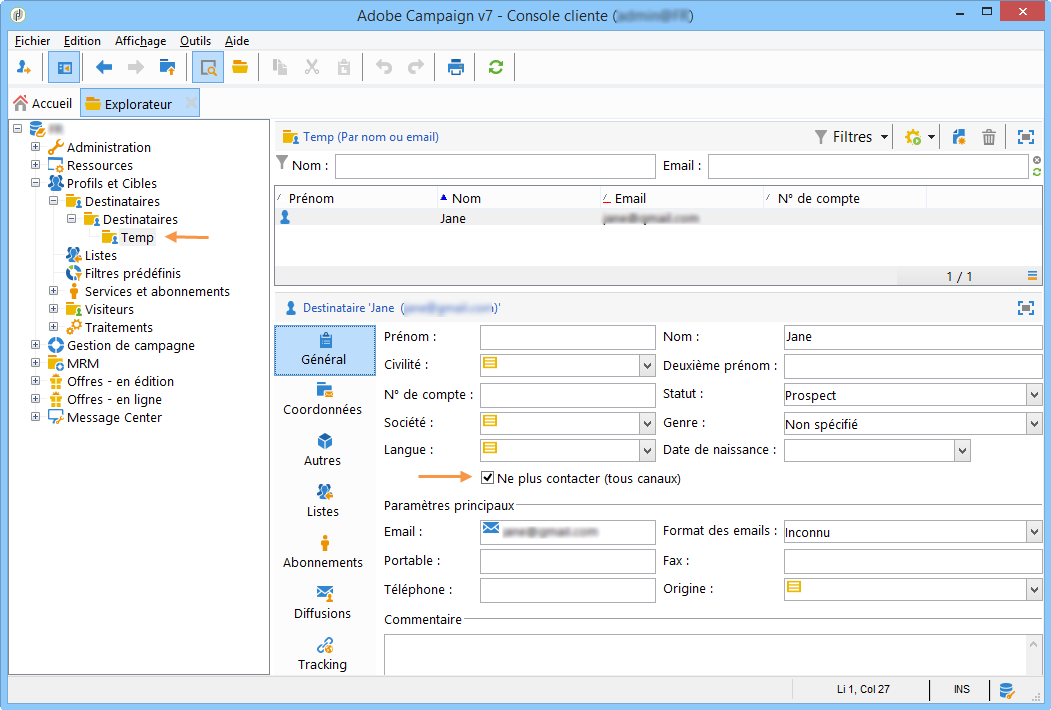Click the print icon

click(456, 67)
